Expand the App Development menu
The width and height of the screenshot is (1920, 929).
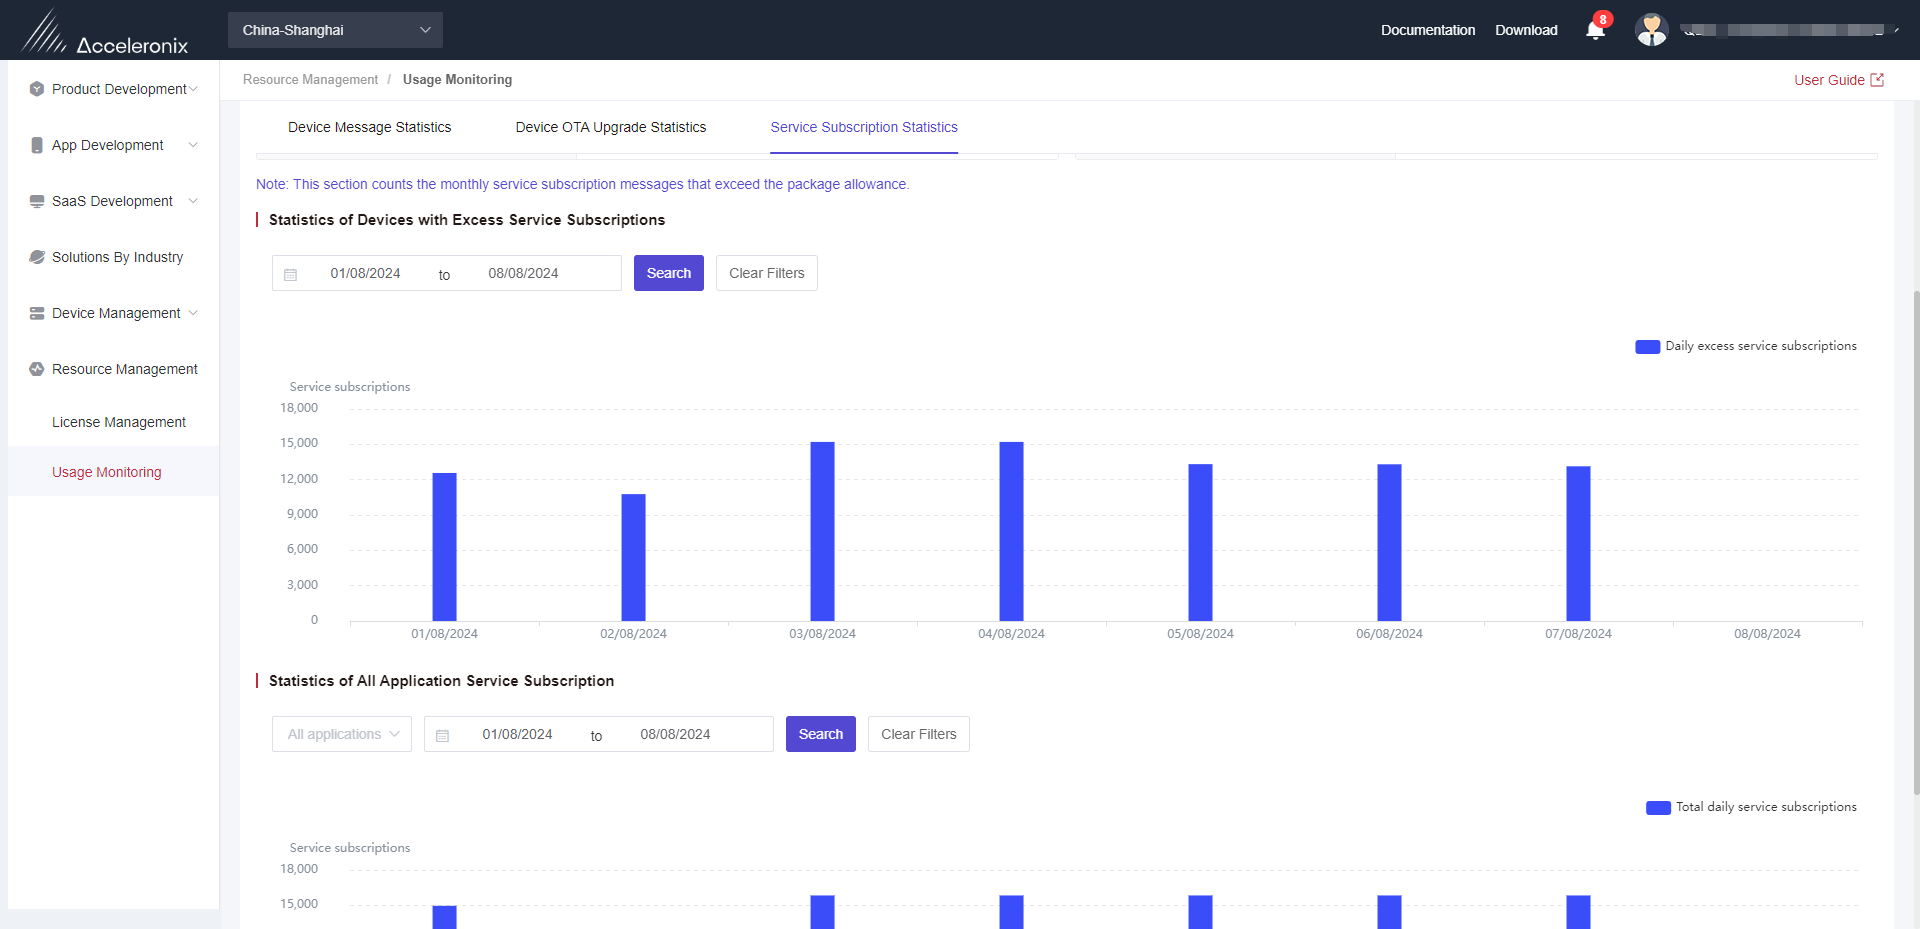pos(193,145)
